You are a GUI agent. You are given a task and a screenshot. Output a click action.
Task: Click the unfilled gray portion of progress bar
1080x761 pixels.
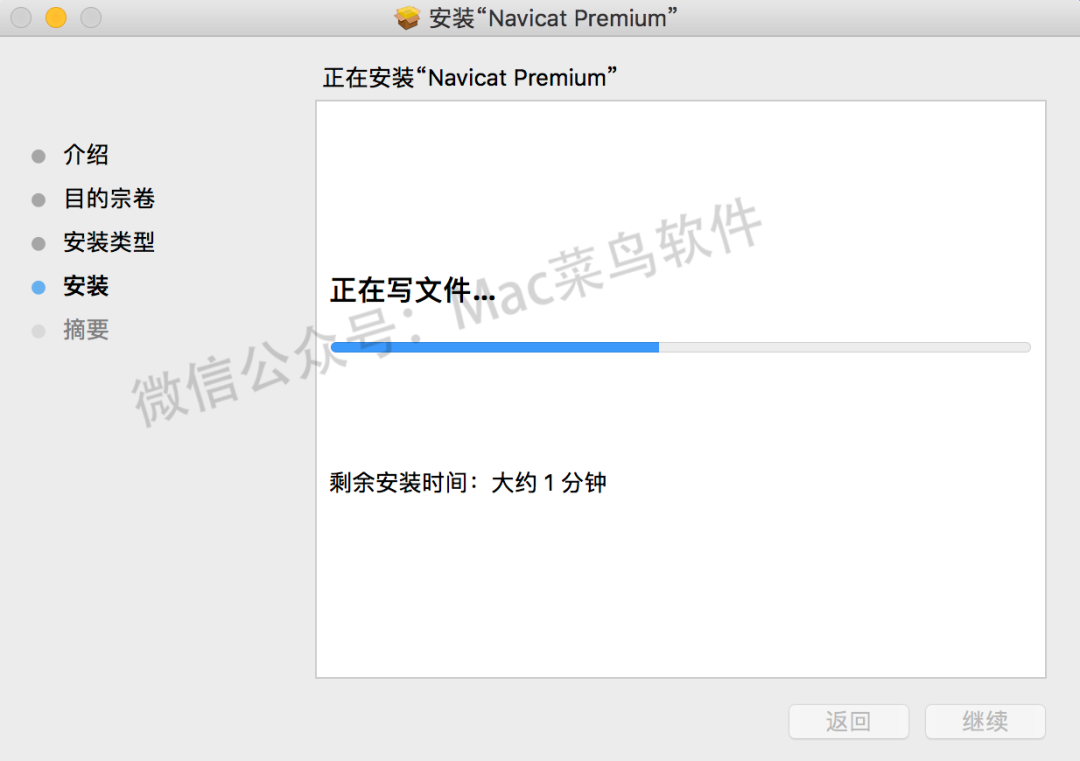pos(845,347)
